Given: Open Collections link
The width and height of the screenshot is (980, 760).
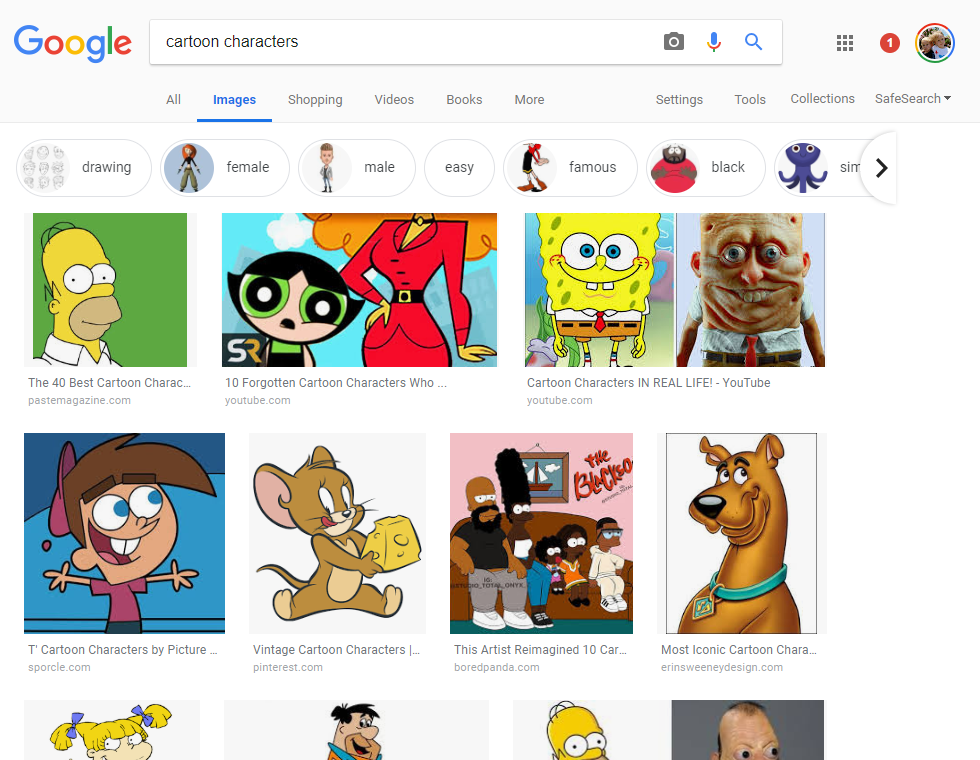Looking at the screenshot, I should coord(822,99).
